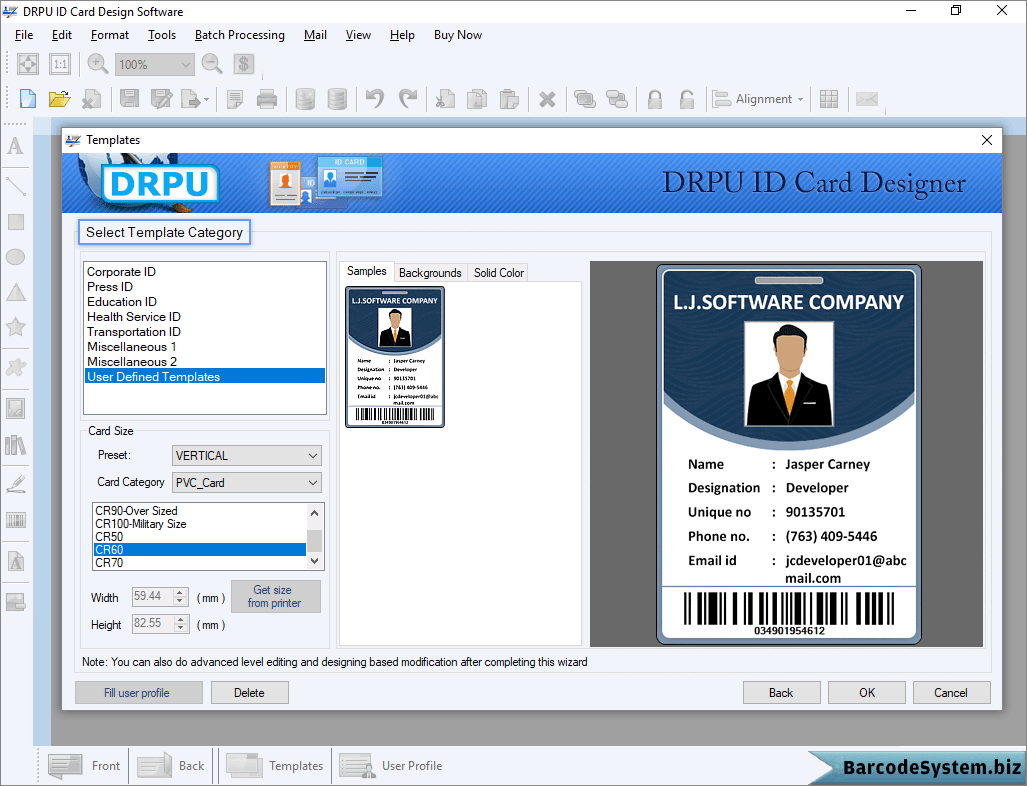1027x786 pixels.
Task: Select the Line drawing tool
Action: click(x=15, y=187)
